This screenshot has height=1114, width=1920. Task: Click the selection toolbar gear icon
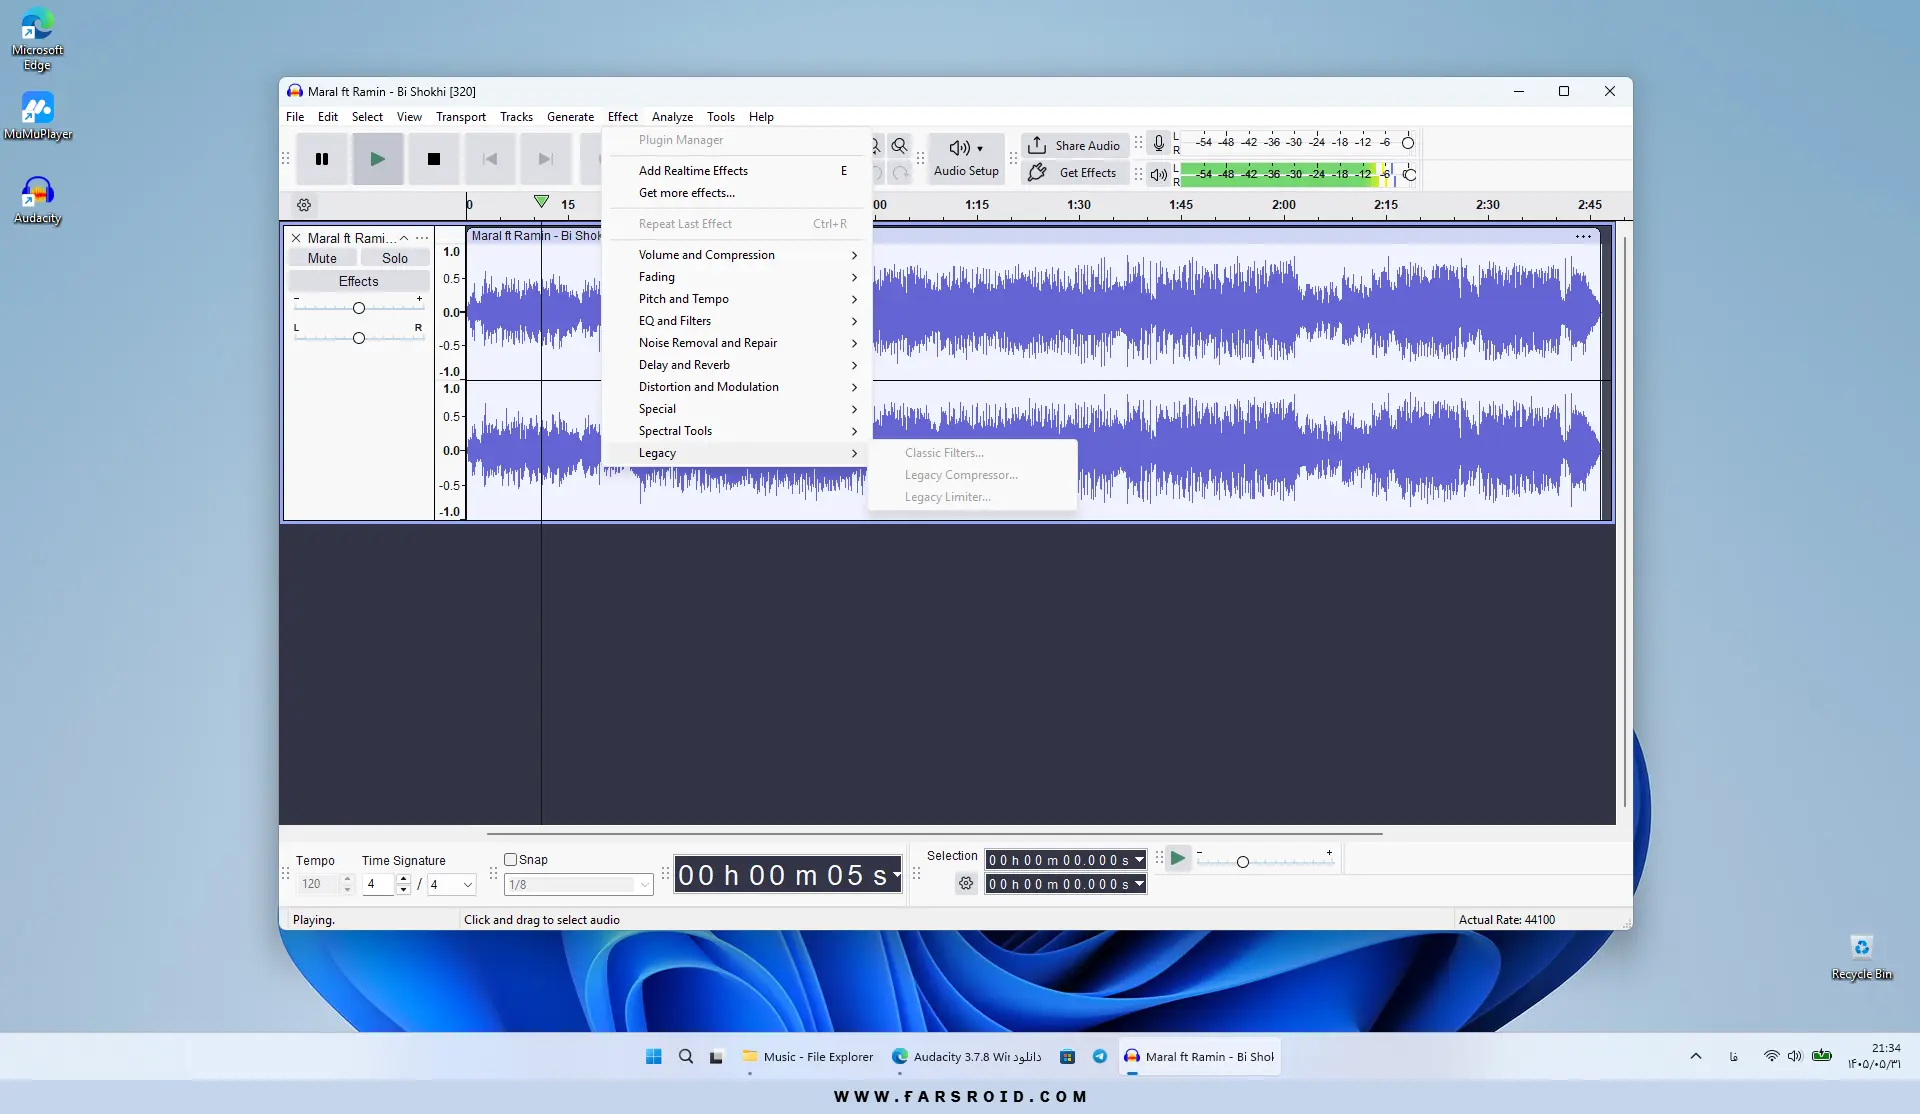tap(965, 883)
